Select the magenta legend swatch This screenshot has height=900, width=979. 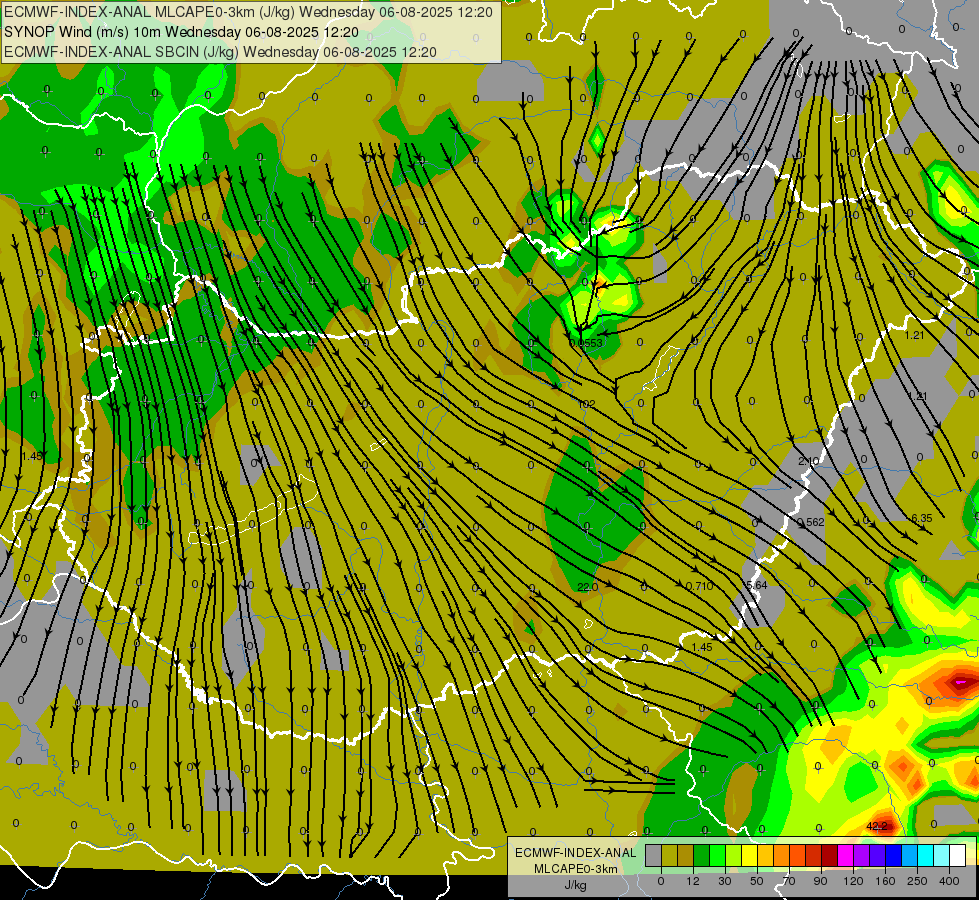tap(846, 855)
